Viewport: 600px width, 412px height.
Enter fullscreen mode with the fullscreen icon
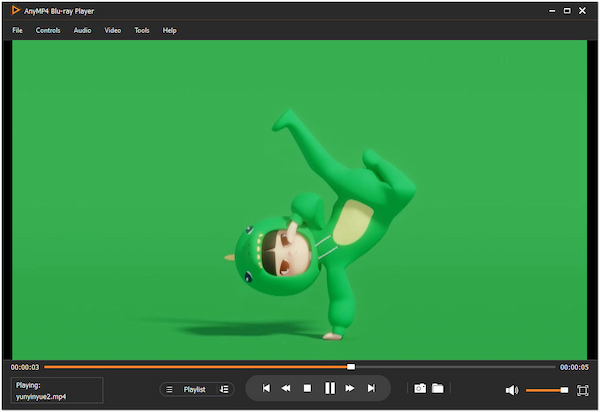tap(583, 390)
